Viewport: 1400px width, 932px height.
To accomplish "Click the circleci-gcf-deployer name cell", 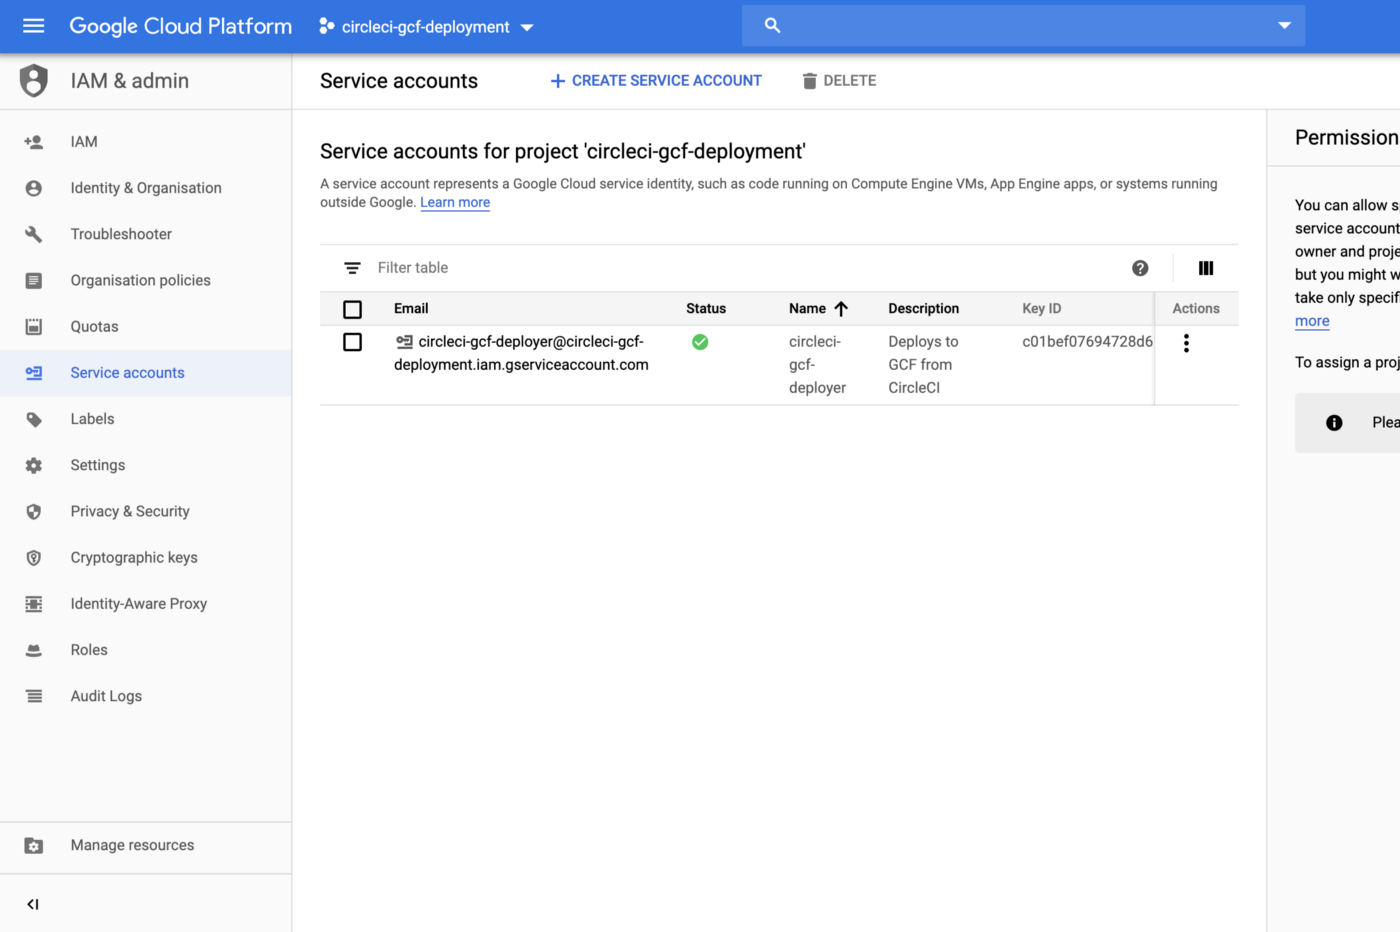I will [817, 365].
